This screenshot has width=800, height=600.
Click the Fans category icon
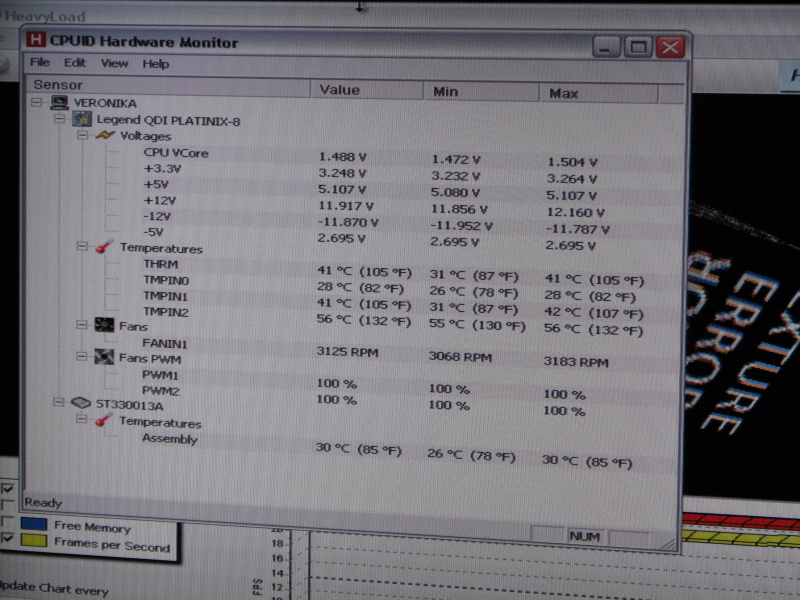(104, 325)
